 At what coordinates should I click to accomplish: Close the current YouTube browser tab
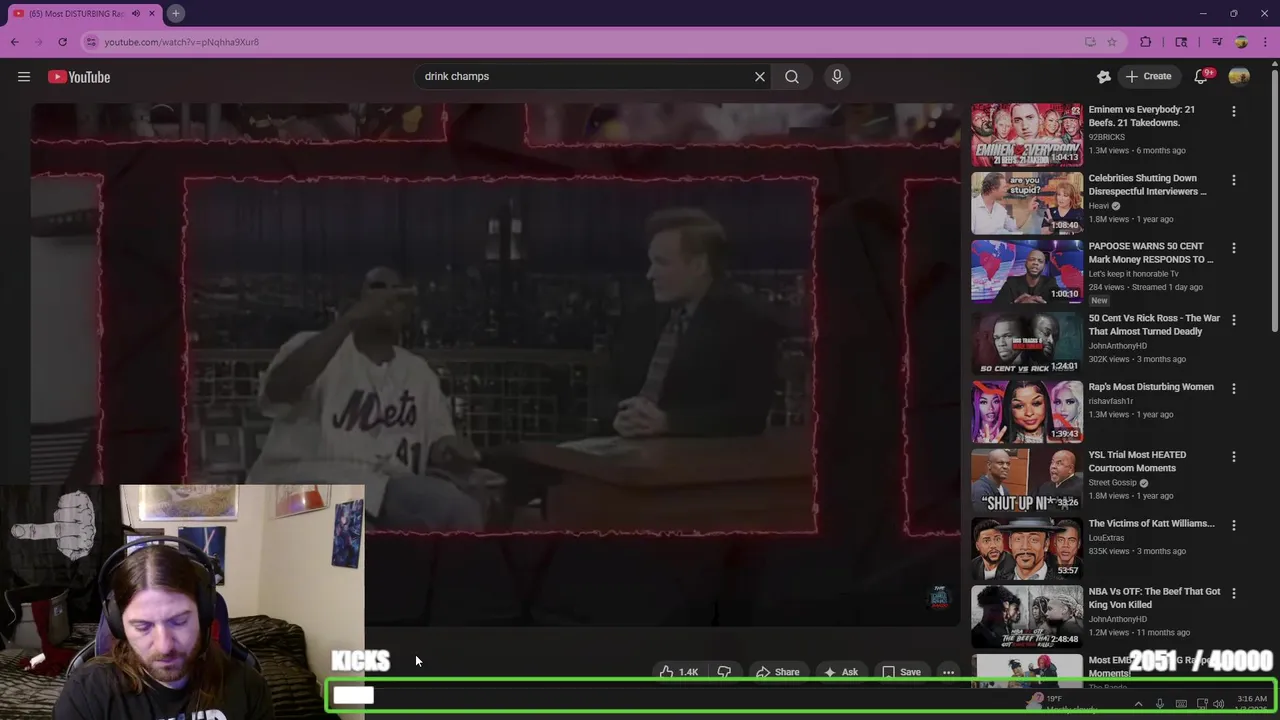tap(151, 13)
